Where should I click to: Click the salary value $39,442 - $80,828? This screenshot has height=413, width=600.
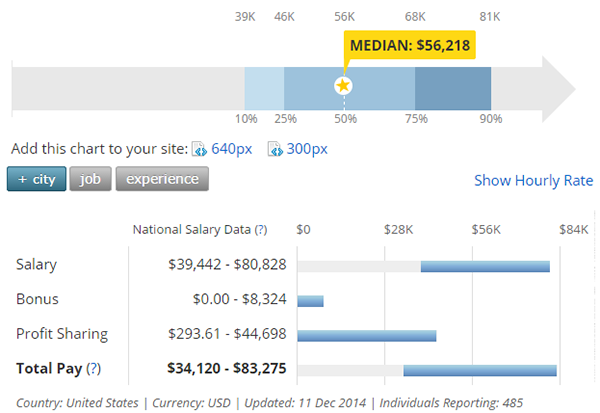[x=227, y=264]
